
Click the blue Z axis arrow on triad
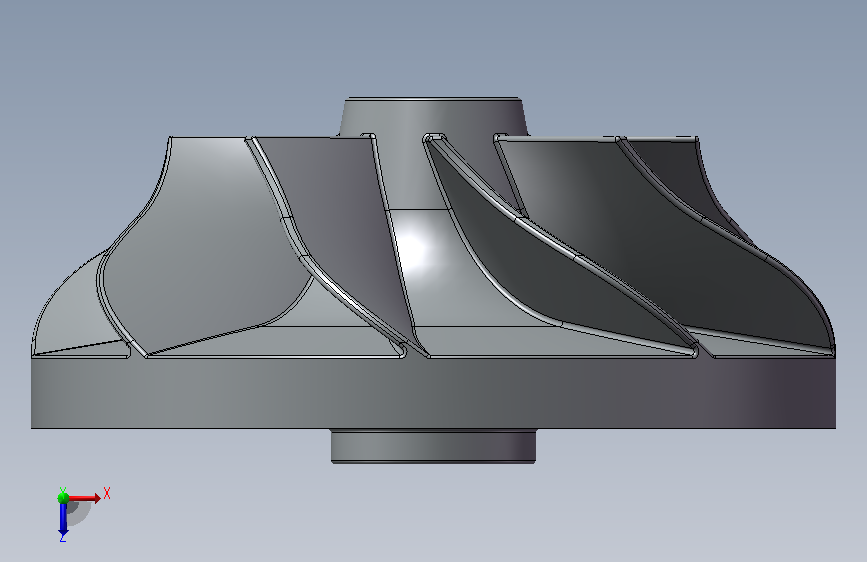pos(63,520)
